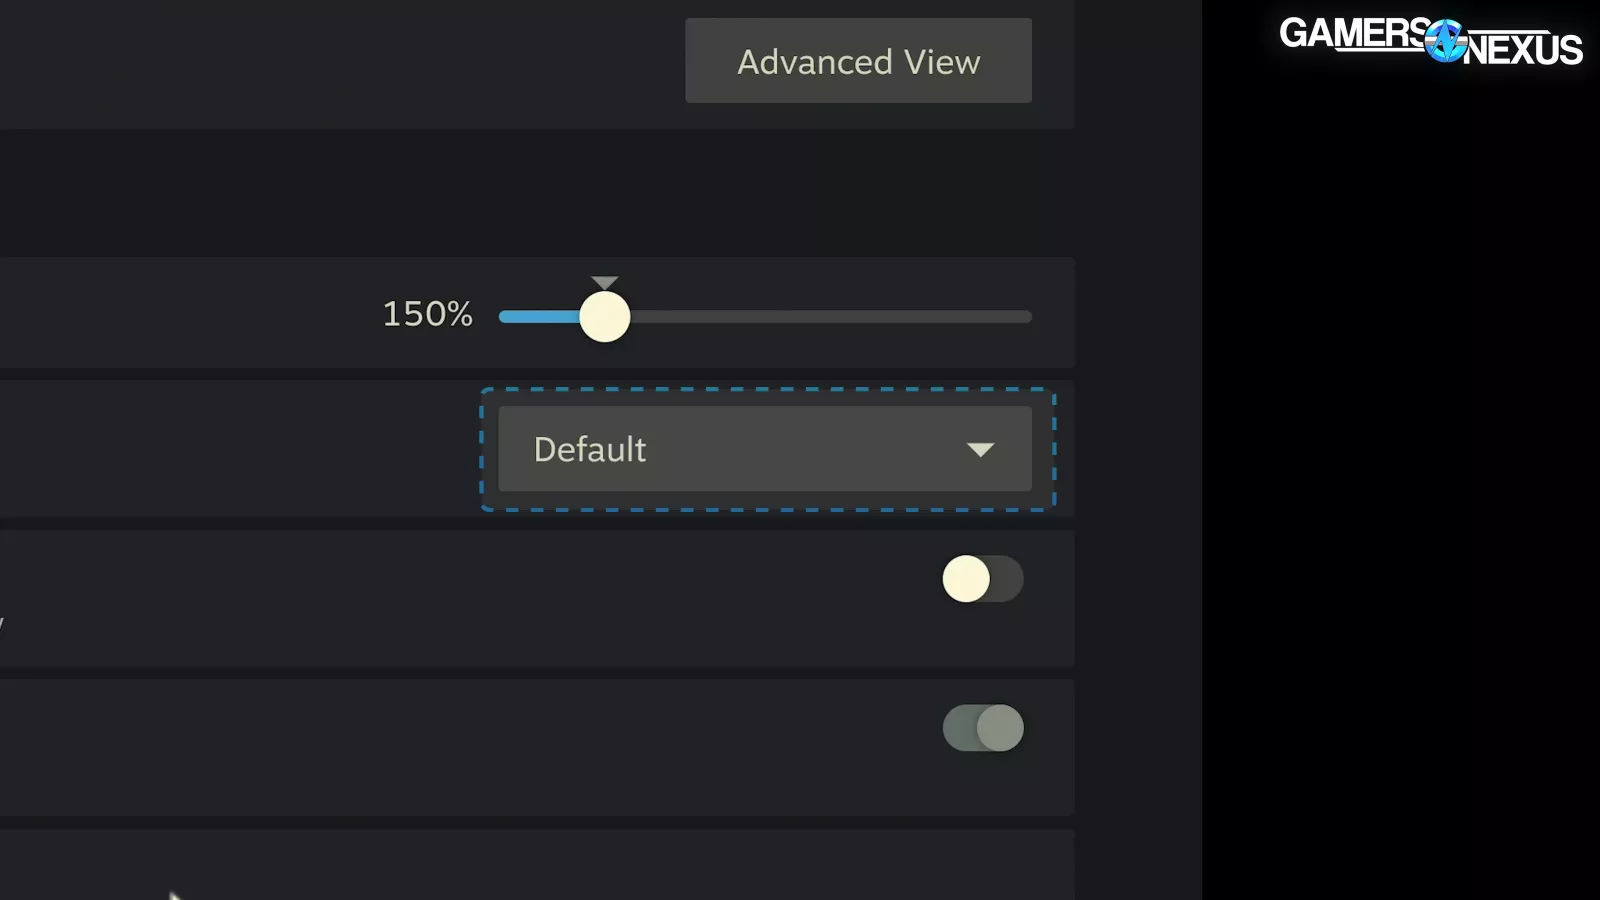The width and height of the screenshot is (1600, 900).
Task: Open the Default dropdown menu
Action: 765,449
